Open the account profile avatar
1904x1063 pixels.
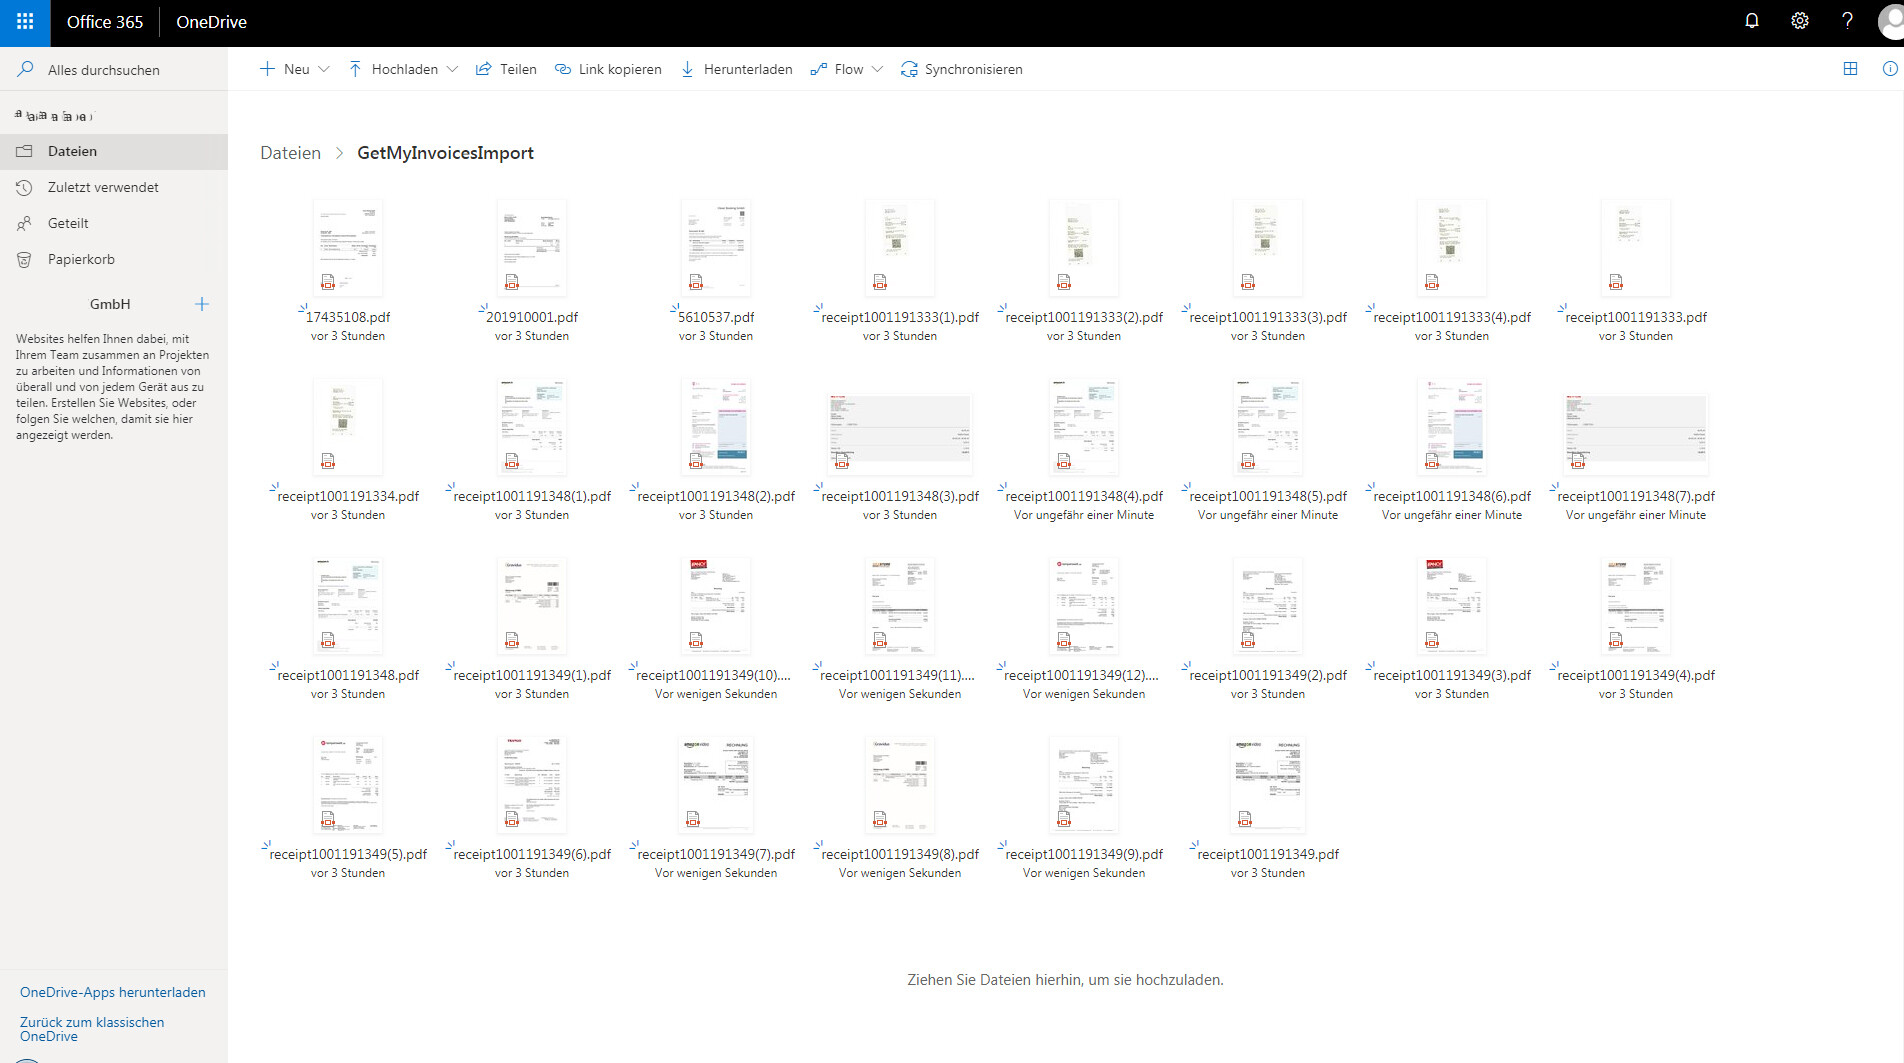[x=1892, y=21]
